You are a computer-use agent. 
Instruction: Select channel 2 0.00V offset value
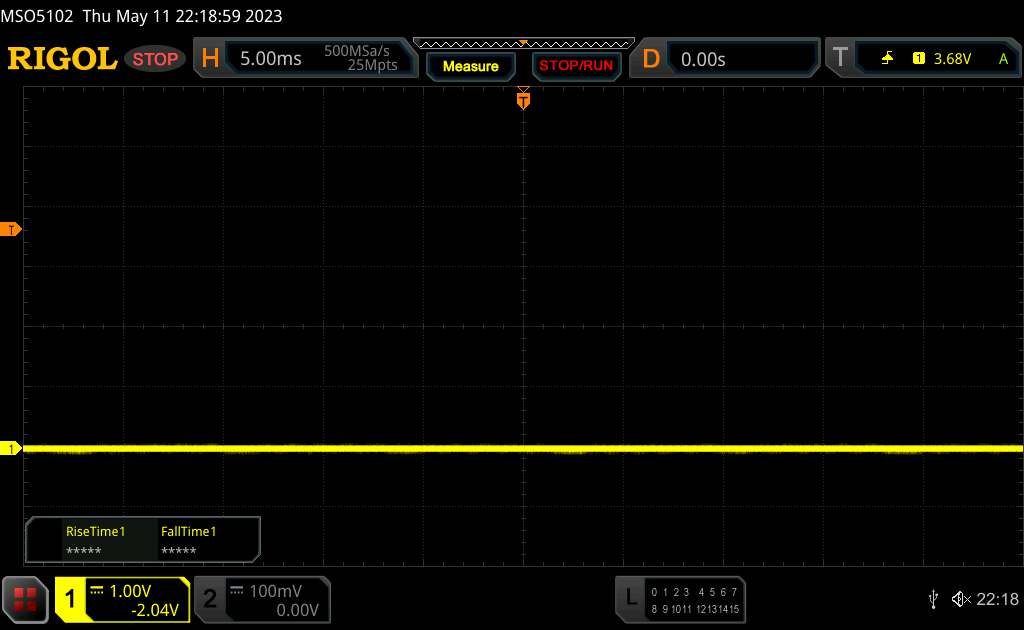pos(297,610)
